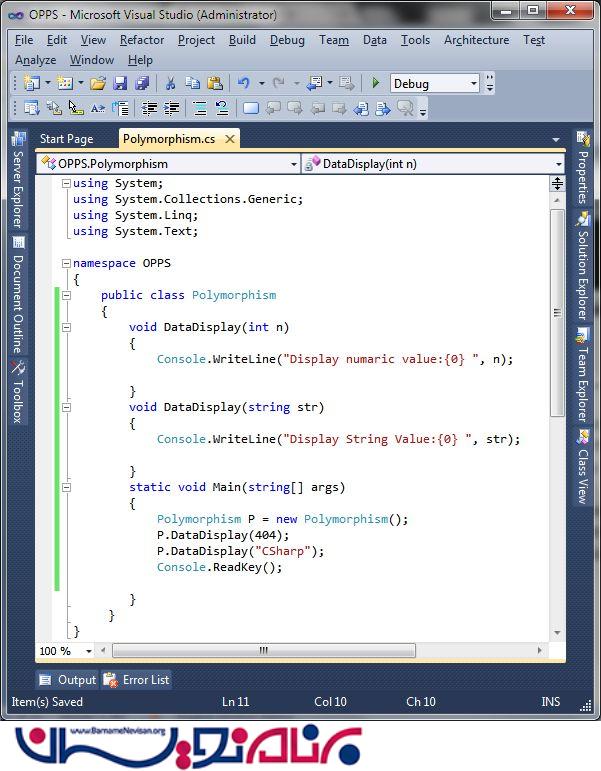Collapse the namespace OPPS code block
This screenshot has width=601, height=771.
coord(66,263)
